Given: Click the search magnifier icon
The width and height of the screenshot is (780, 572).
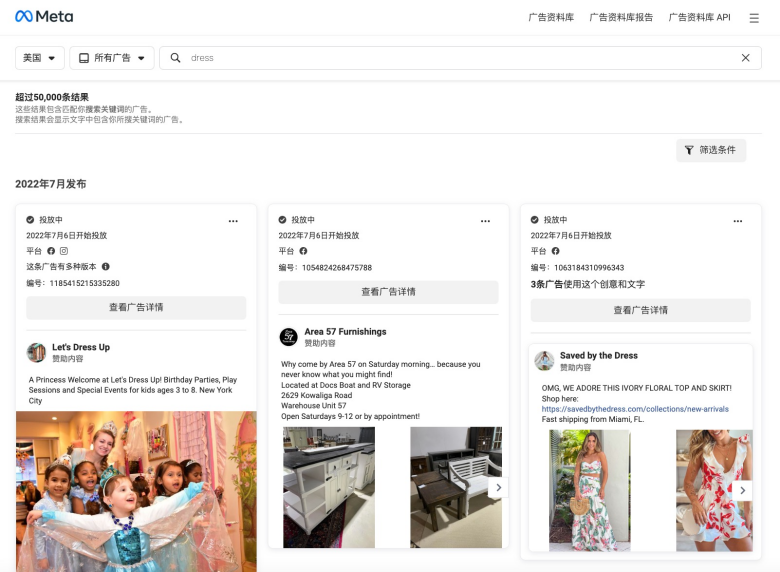Looking at the screenshot, I should pyautogui.click(x=175, y=58).
